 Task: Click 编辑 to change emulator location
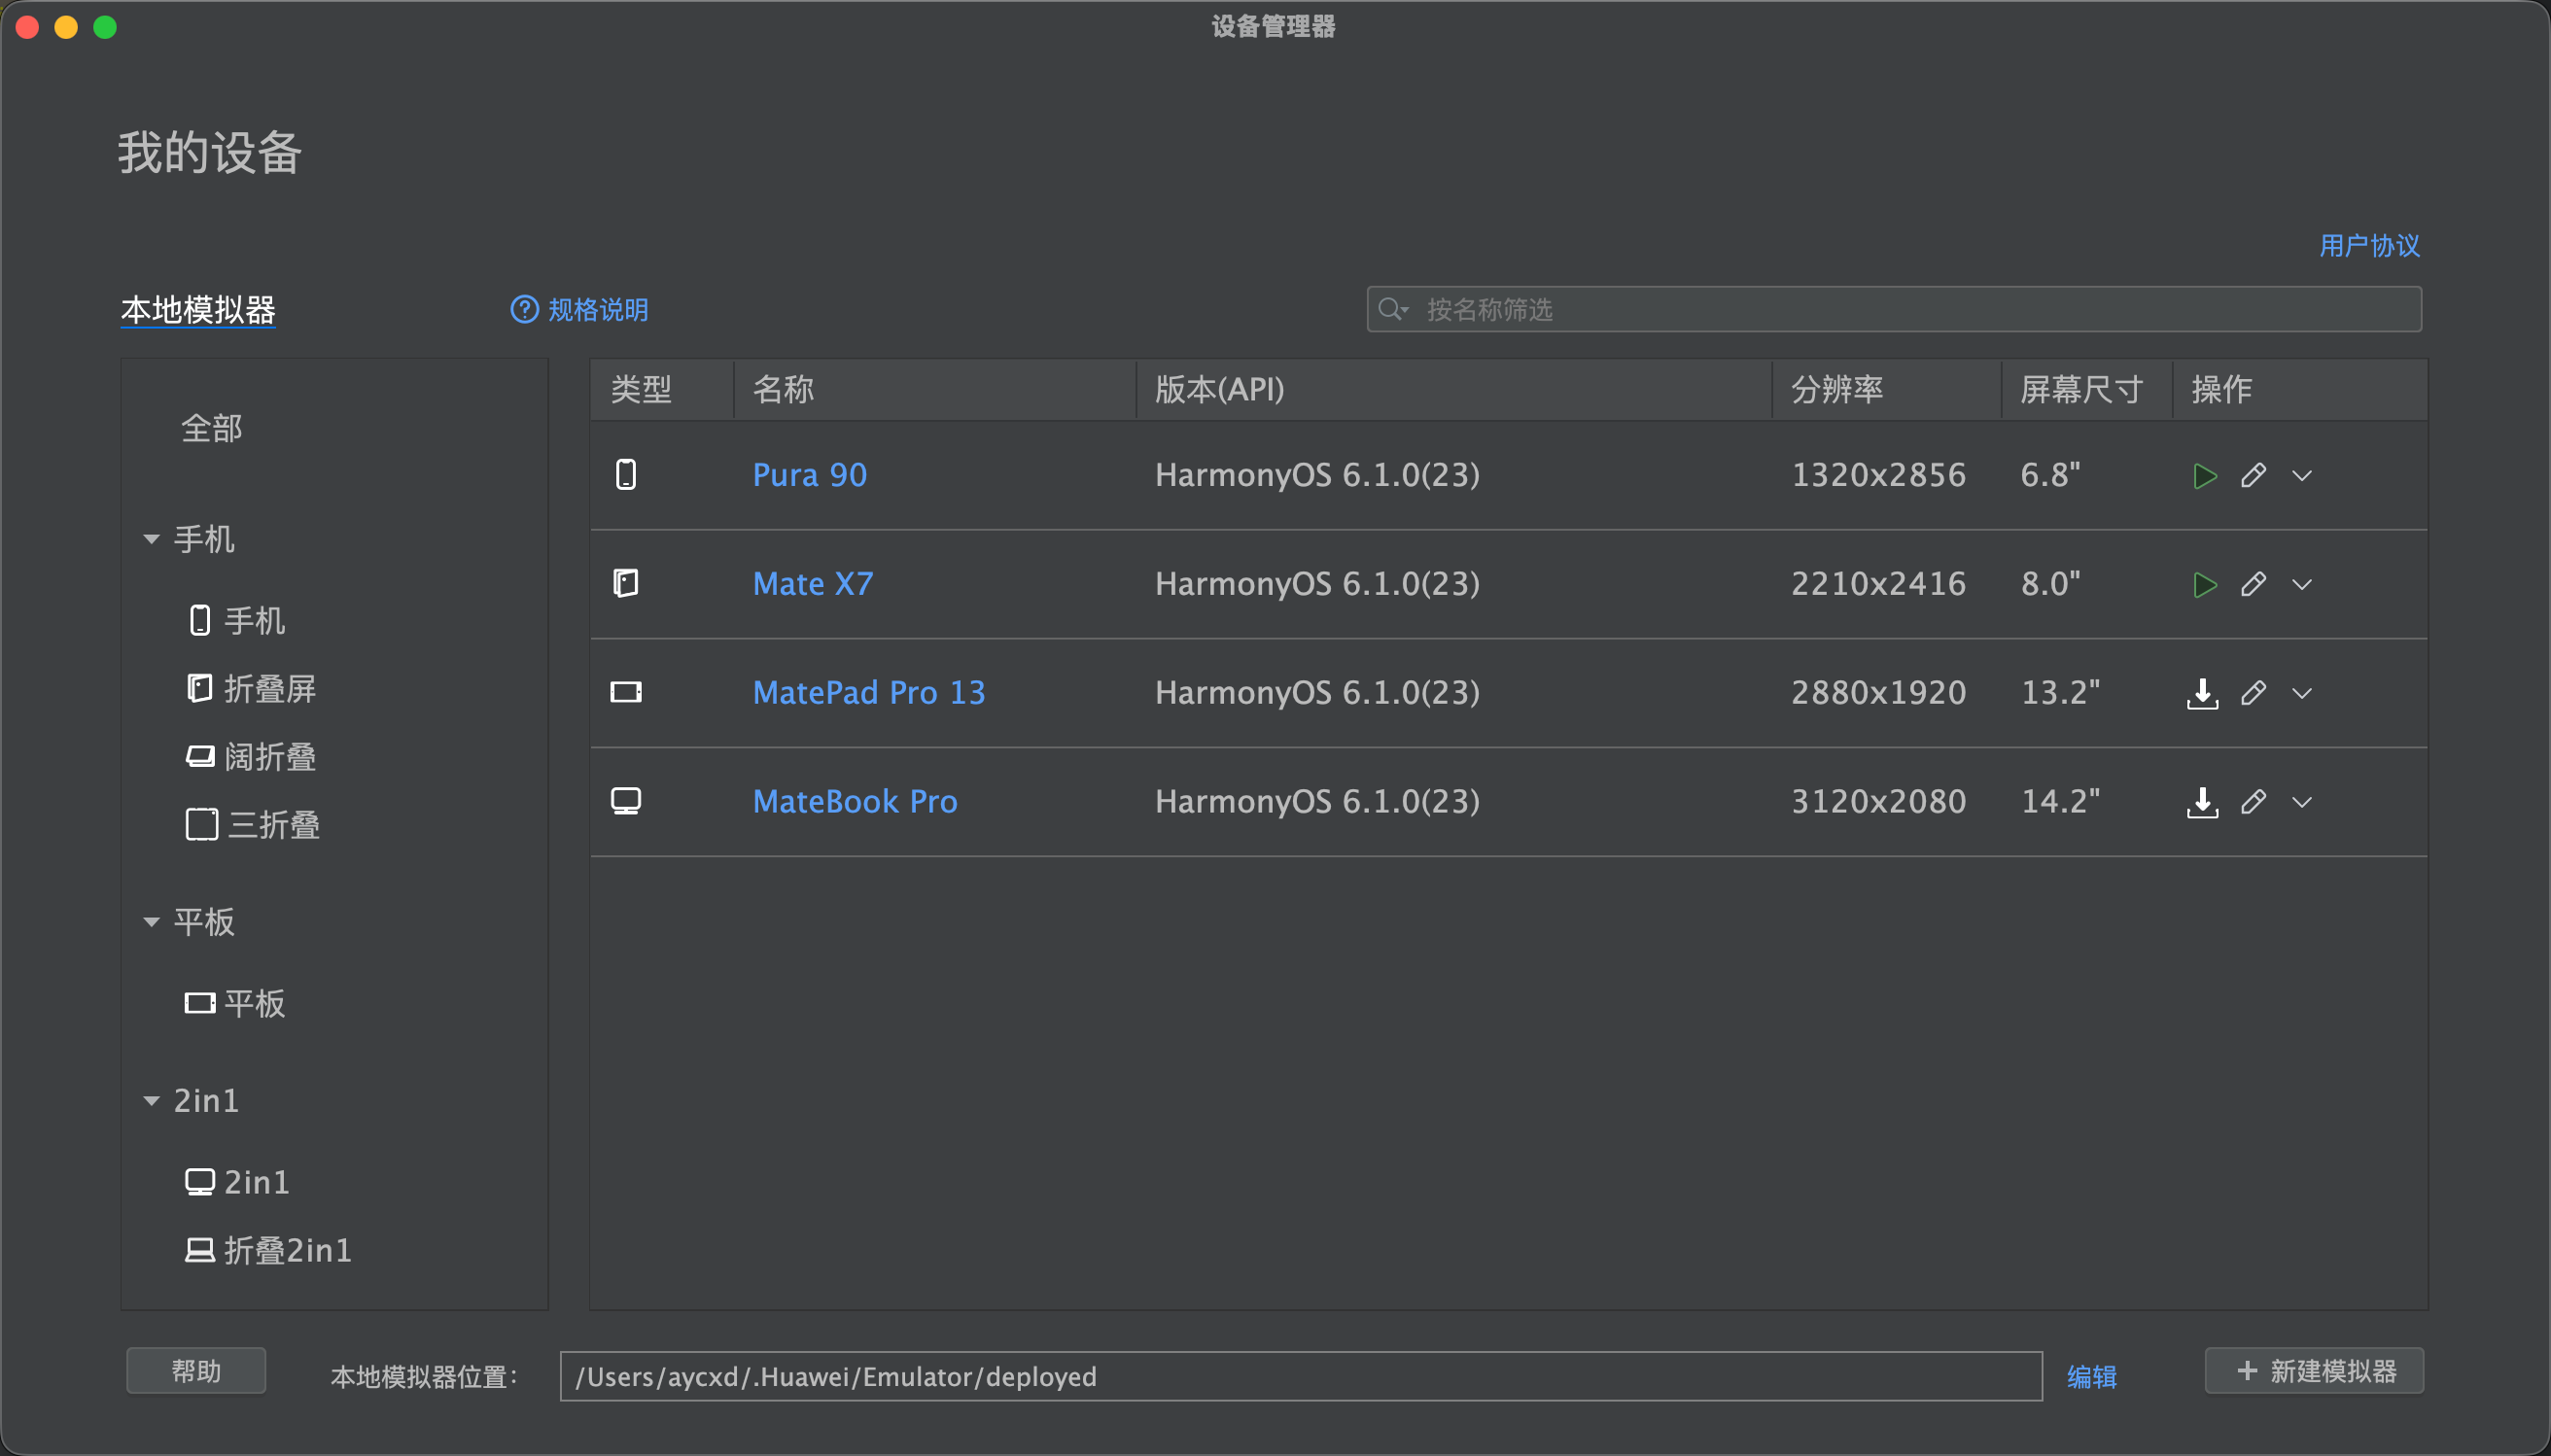[2092, 1378]
